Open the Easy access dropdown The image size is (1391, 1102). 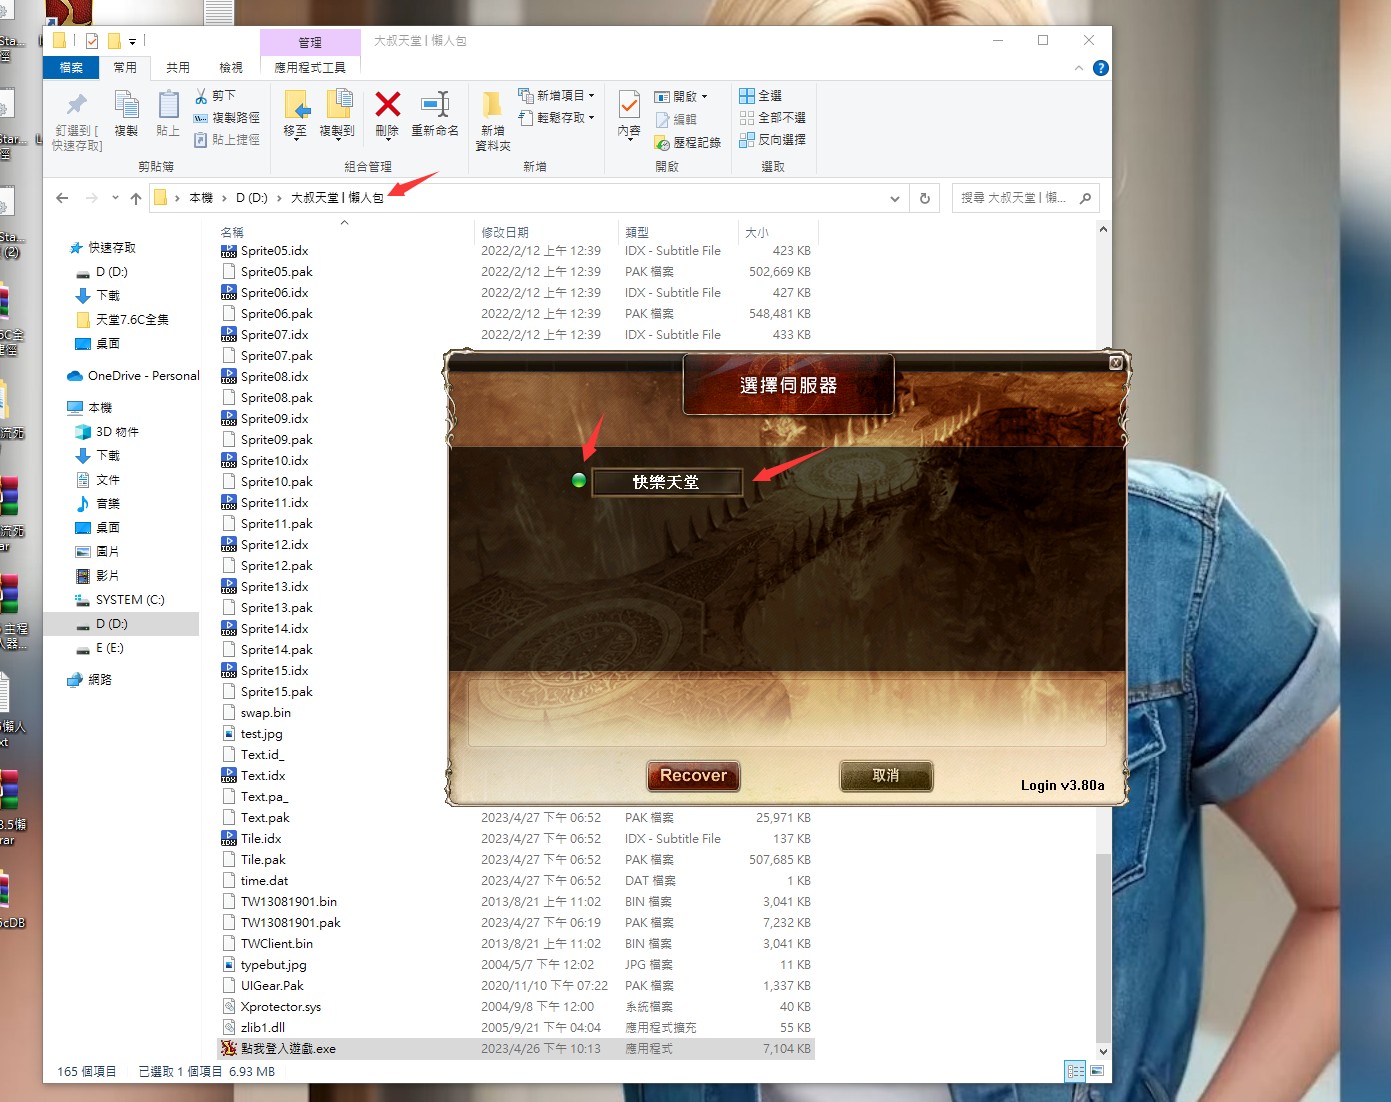(556, 118)
